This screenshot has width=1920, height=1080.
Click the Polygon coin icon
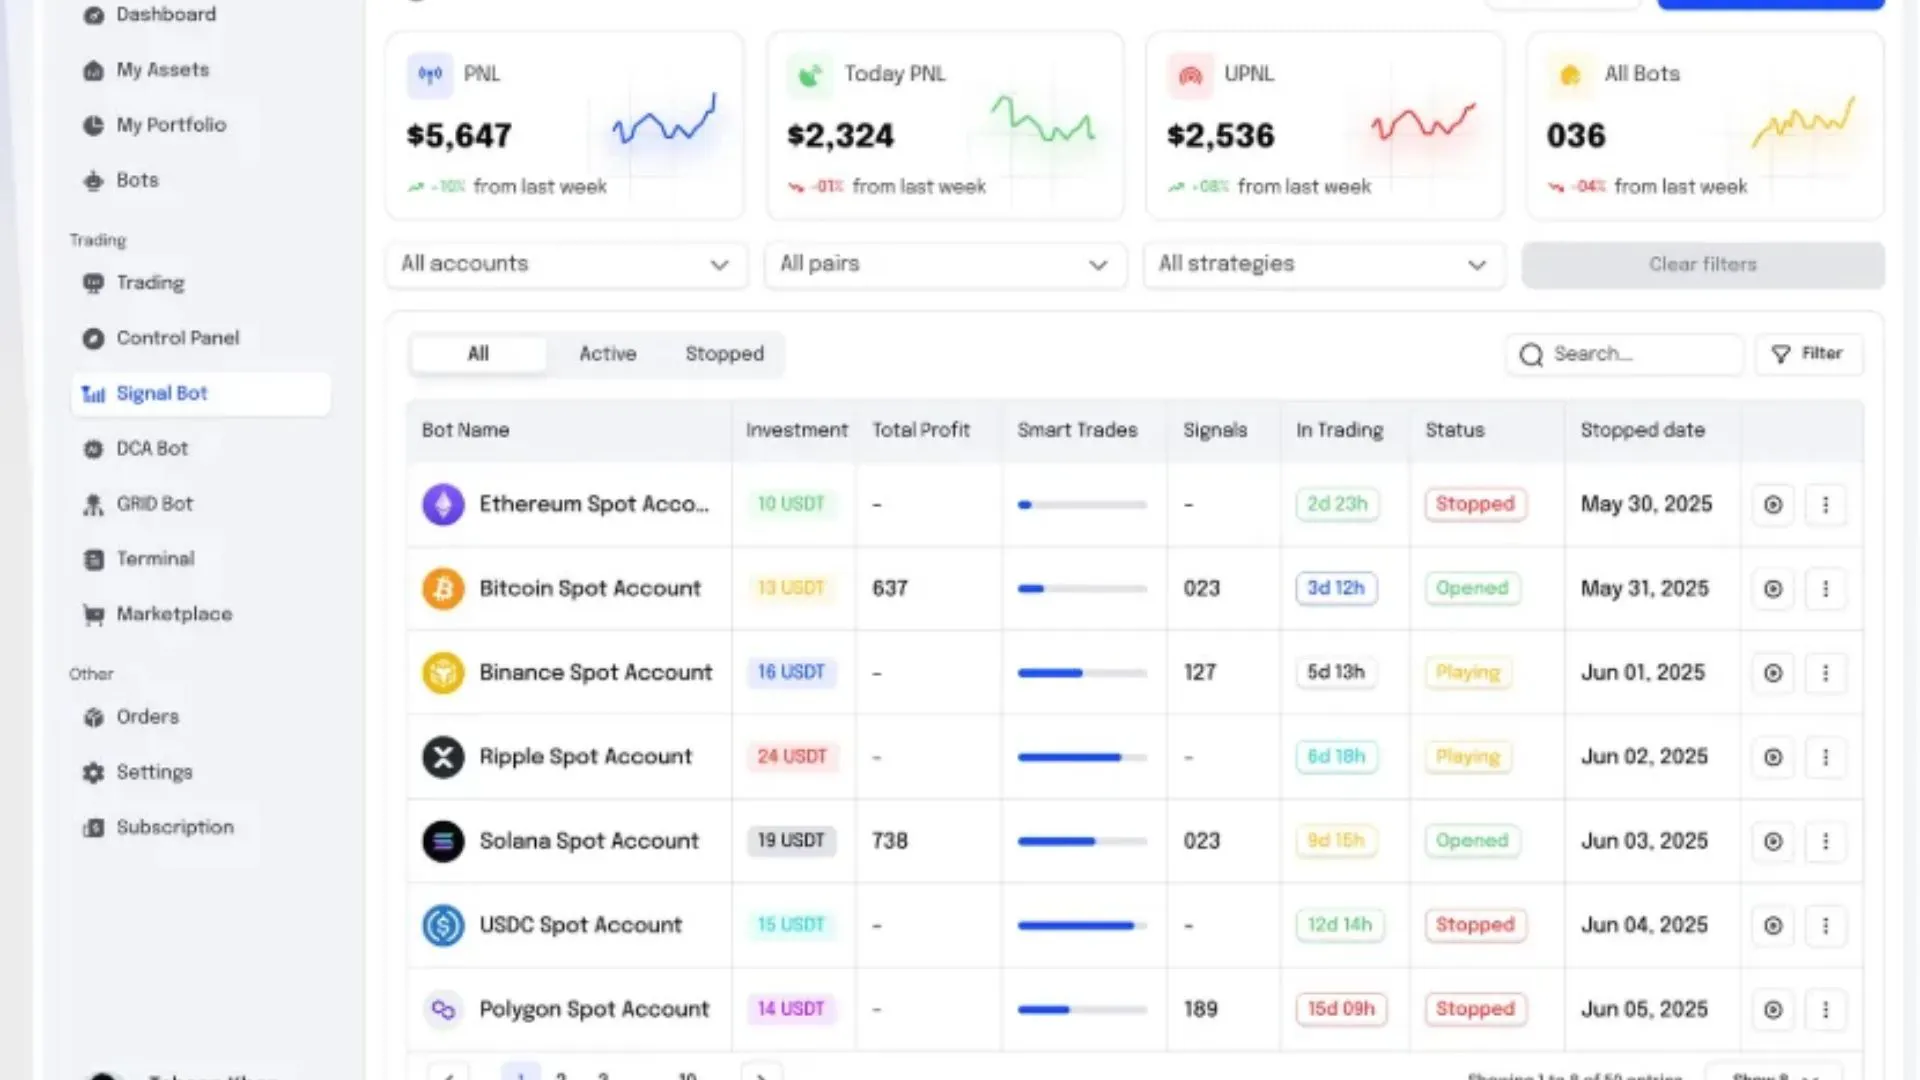coord(443,1009)
